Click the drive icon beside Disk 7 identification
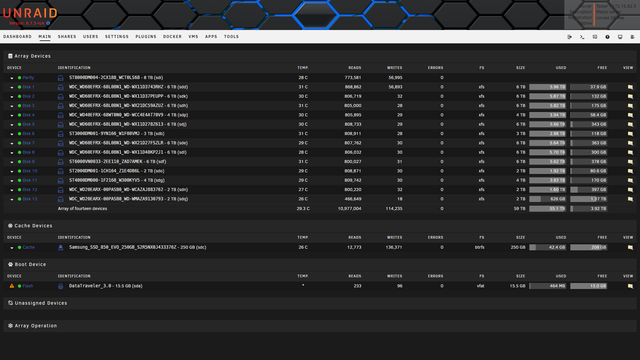 pyautogui.click(x=60, y=143)
